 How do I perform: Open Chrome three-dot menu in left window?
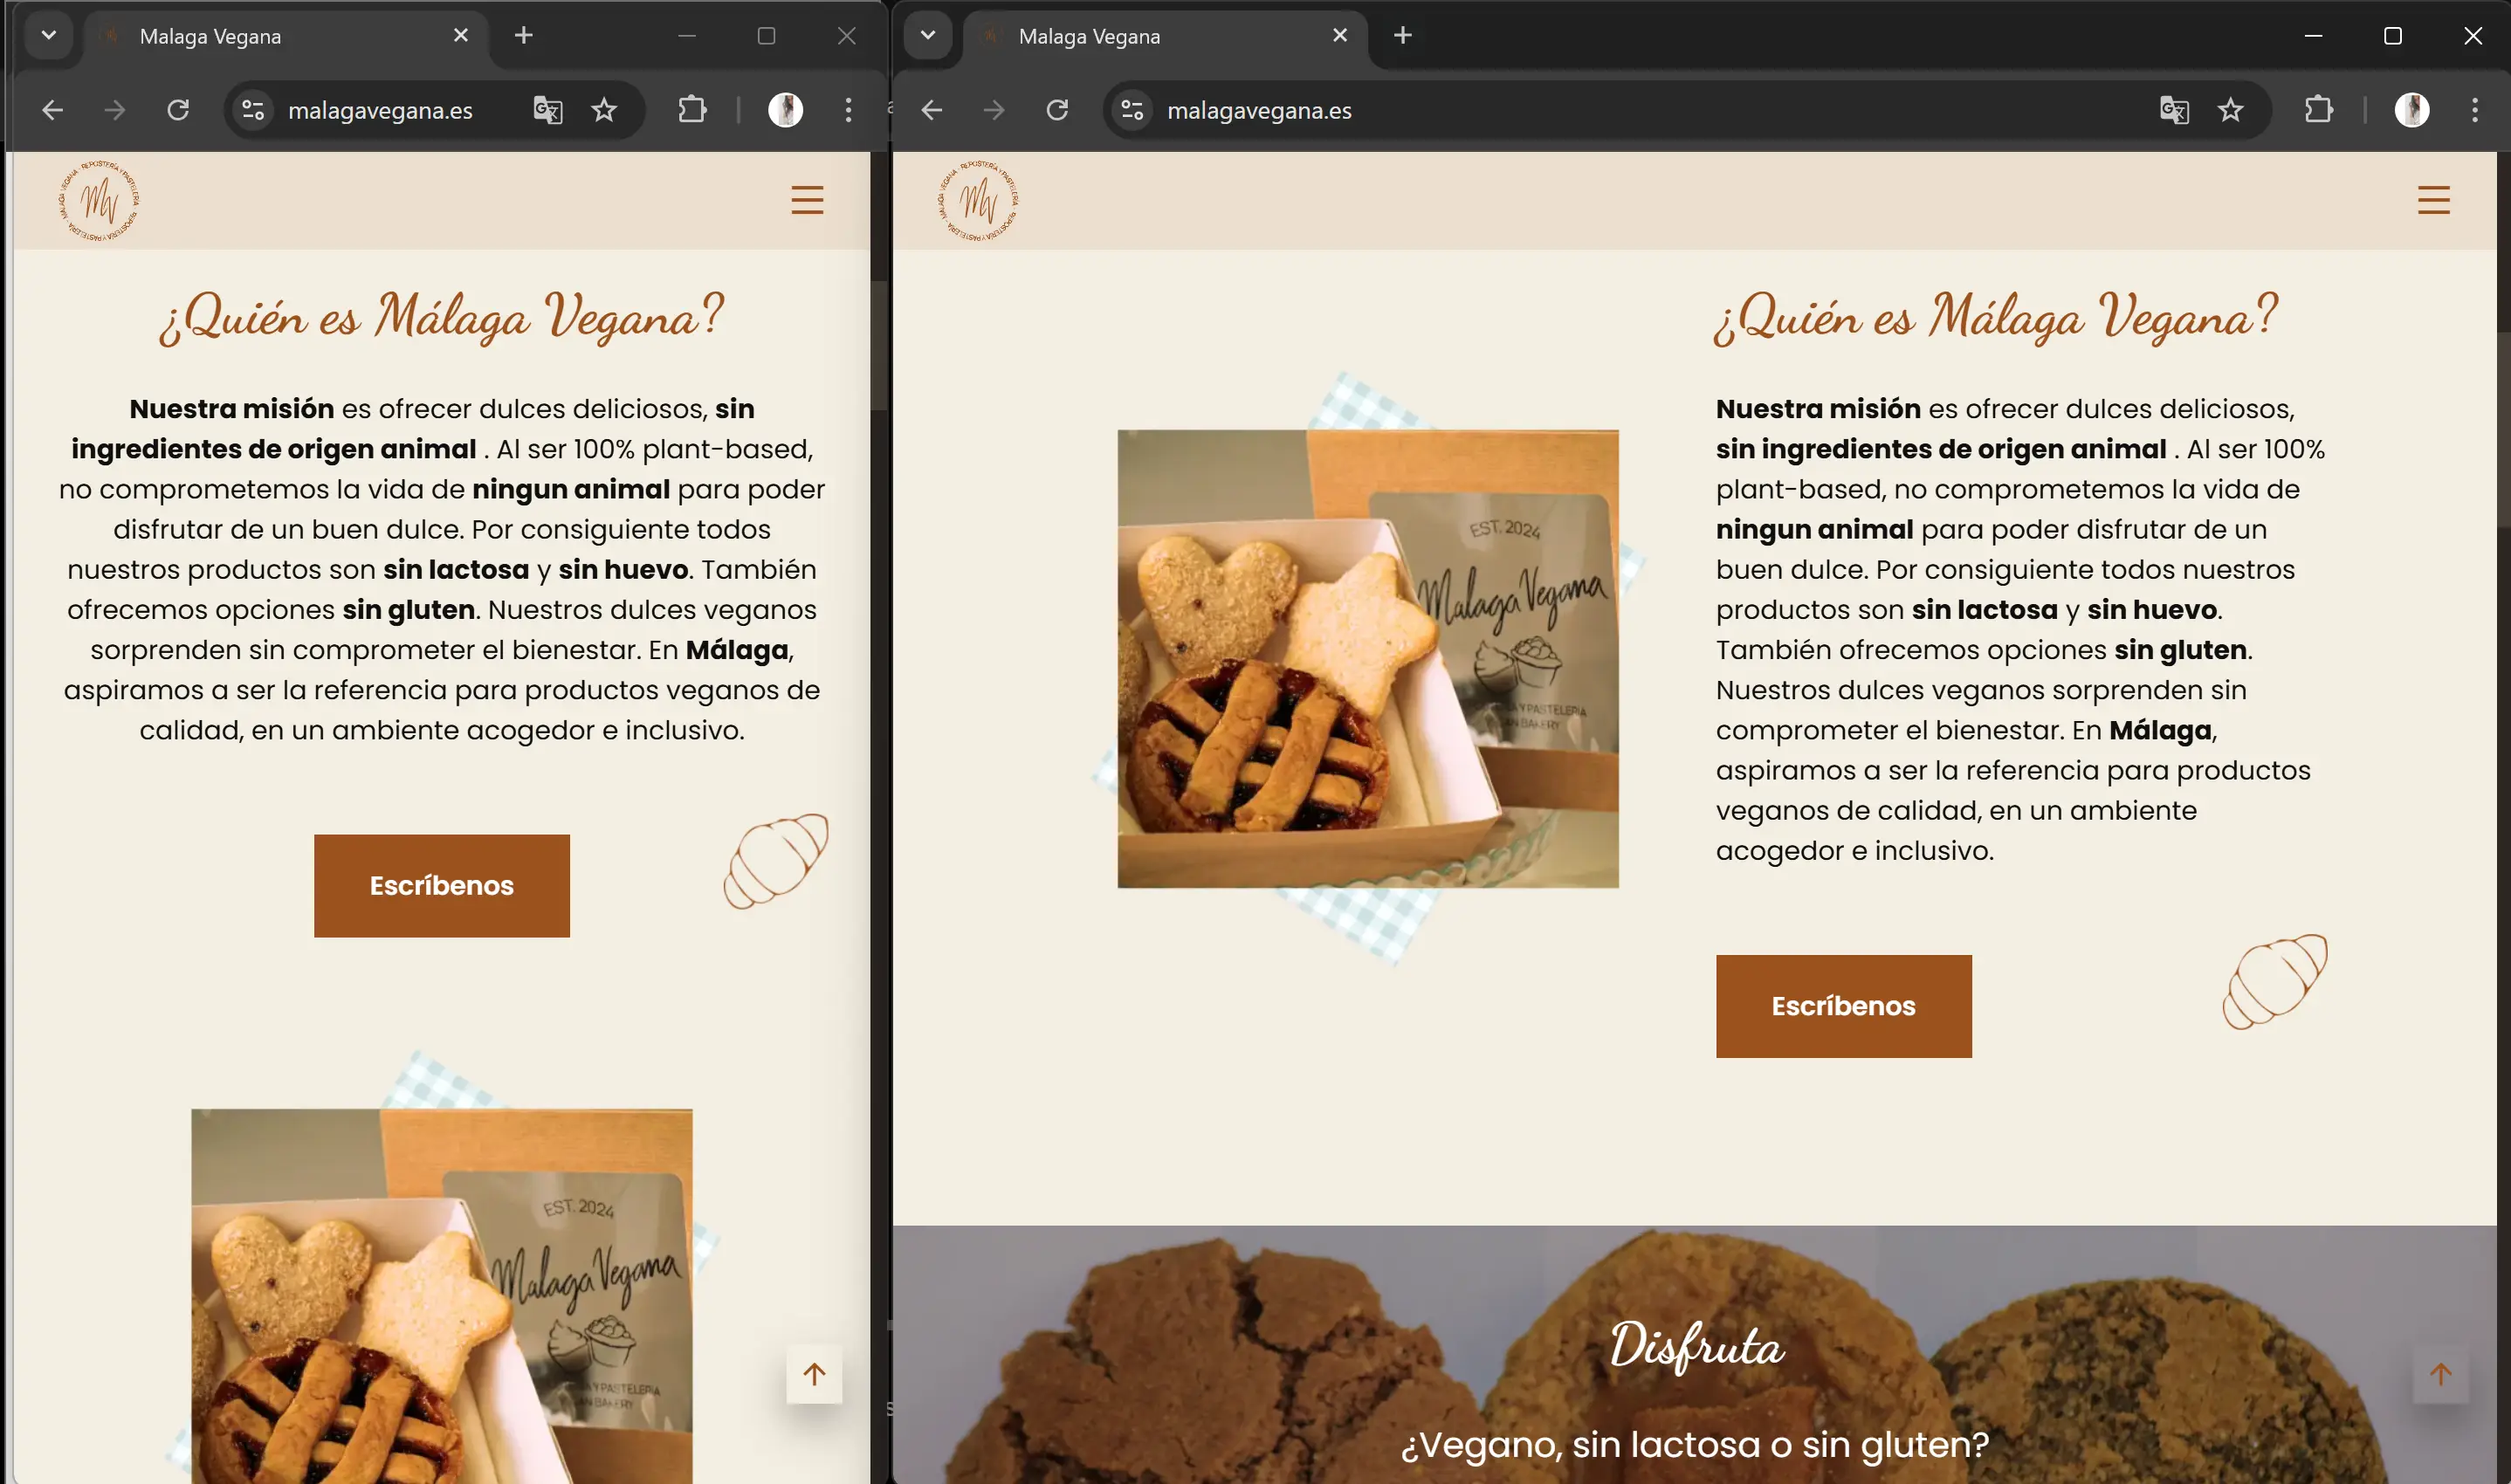[848, 110]
